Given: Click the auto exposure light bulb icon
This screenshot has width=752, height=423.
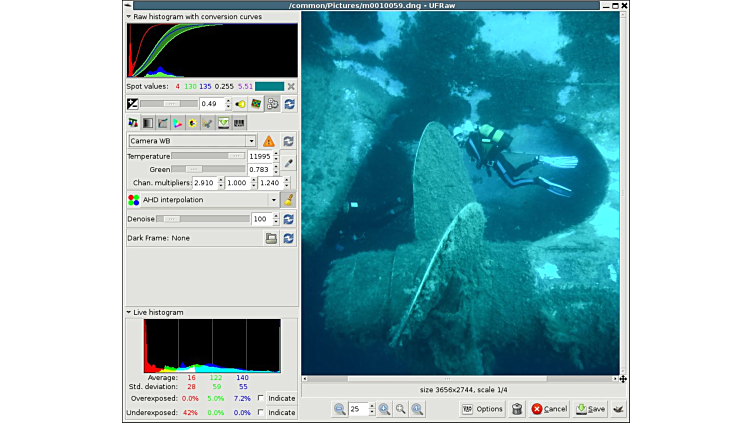Looking at the screenshot, I should 240,104.
